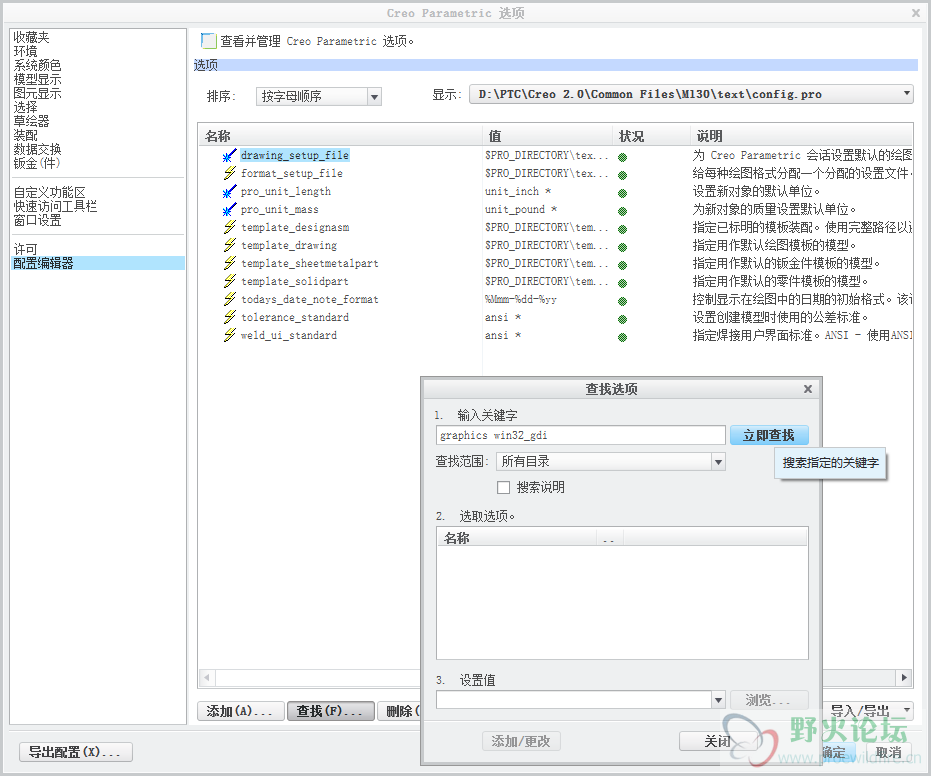Open the 设置值 dropdown arrow

click(718, 701)
